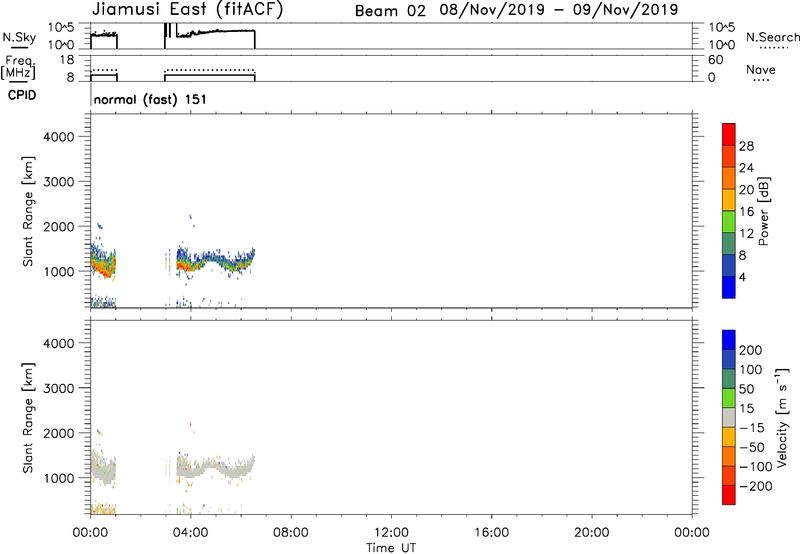The height and width of the screenshot is (554, 800).
Task: Click the '4000' tick in the power panel
Action: [x=59, y=137]
